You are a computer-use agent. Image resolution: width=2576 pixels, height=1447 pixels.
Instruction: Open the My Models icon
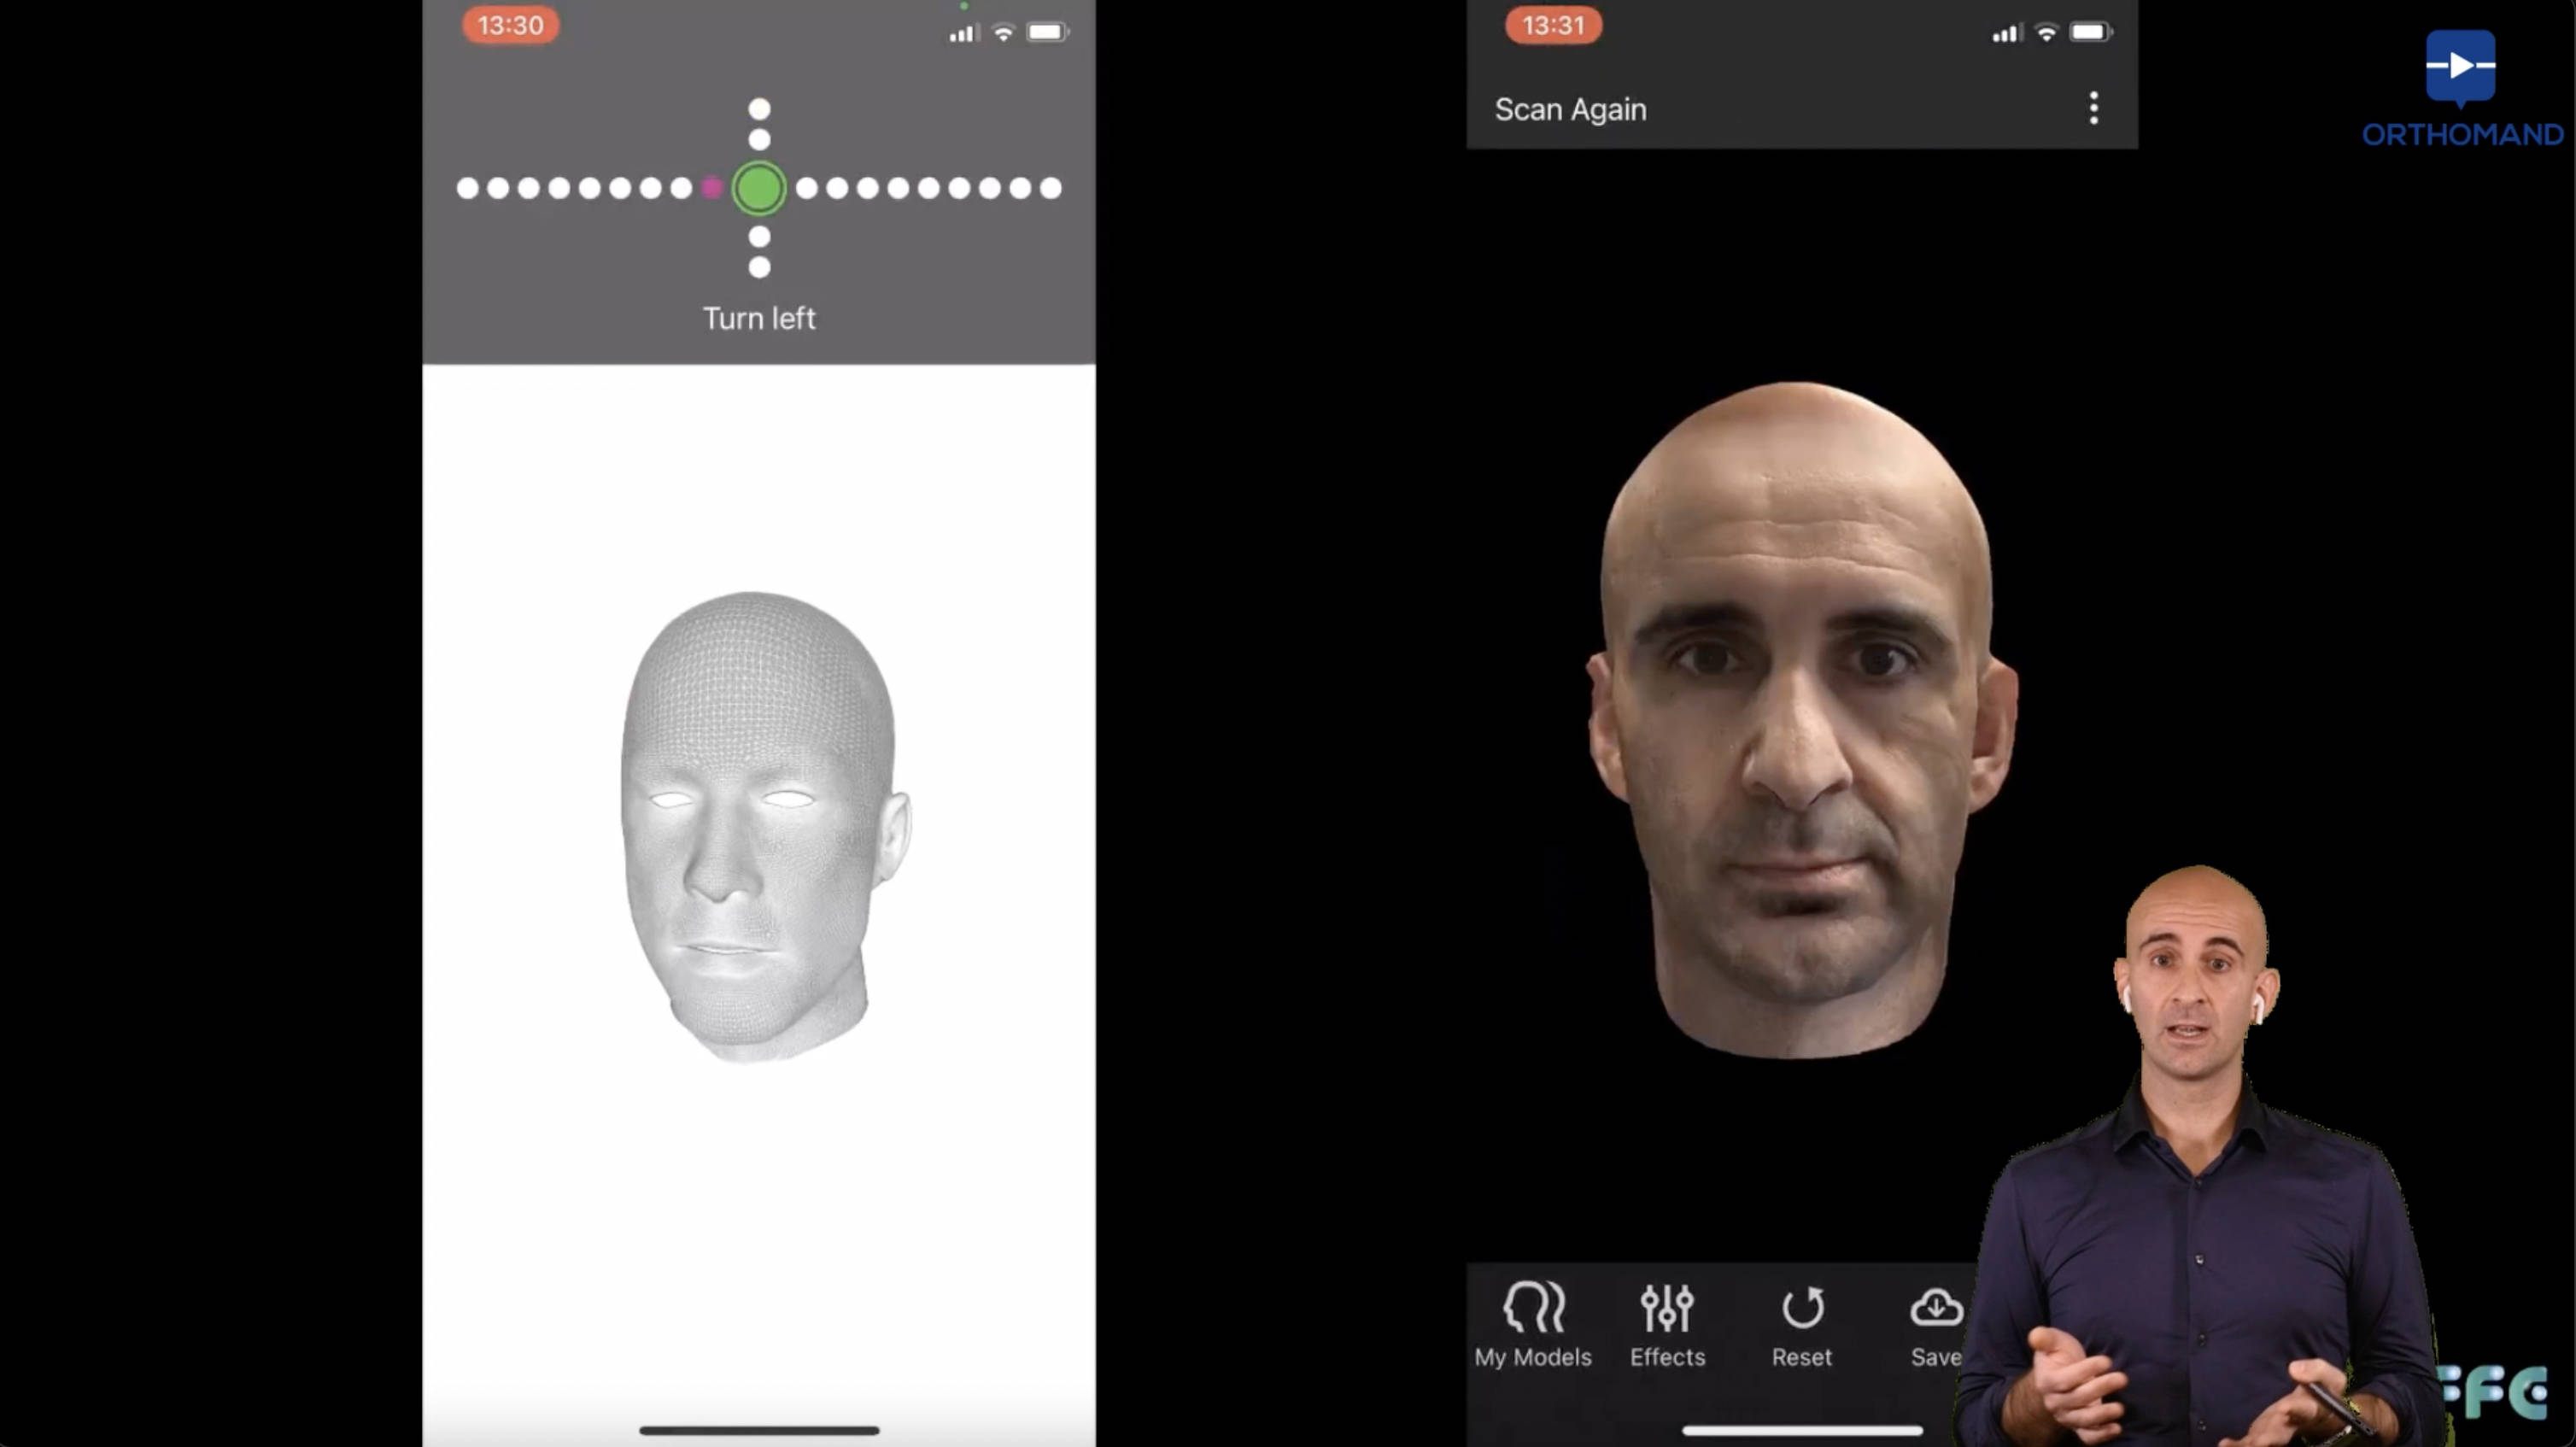coord(1532,1307)
